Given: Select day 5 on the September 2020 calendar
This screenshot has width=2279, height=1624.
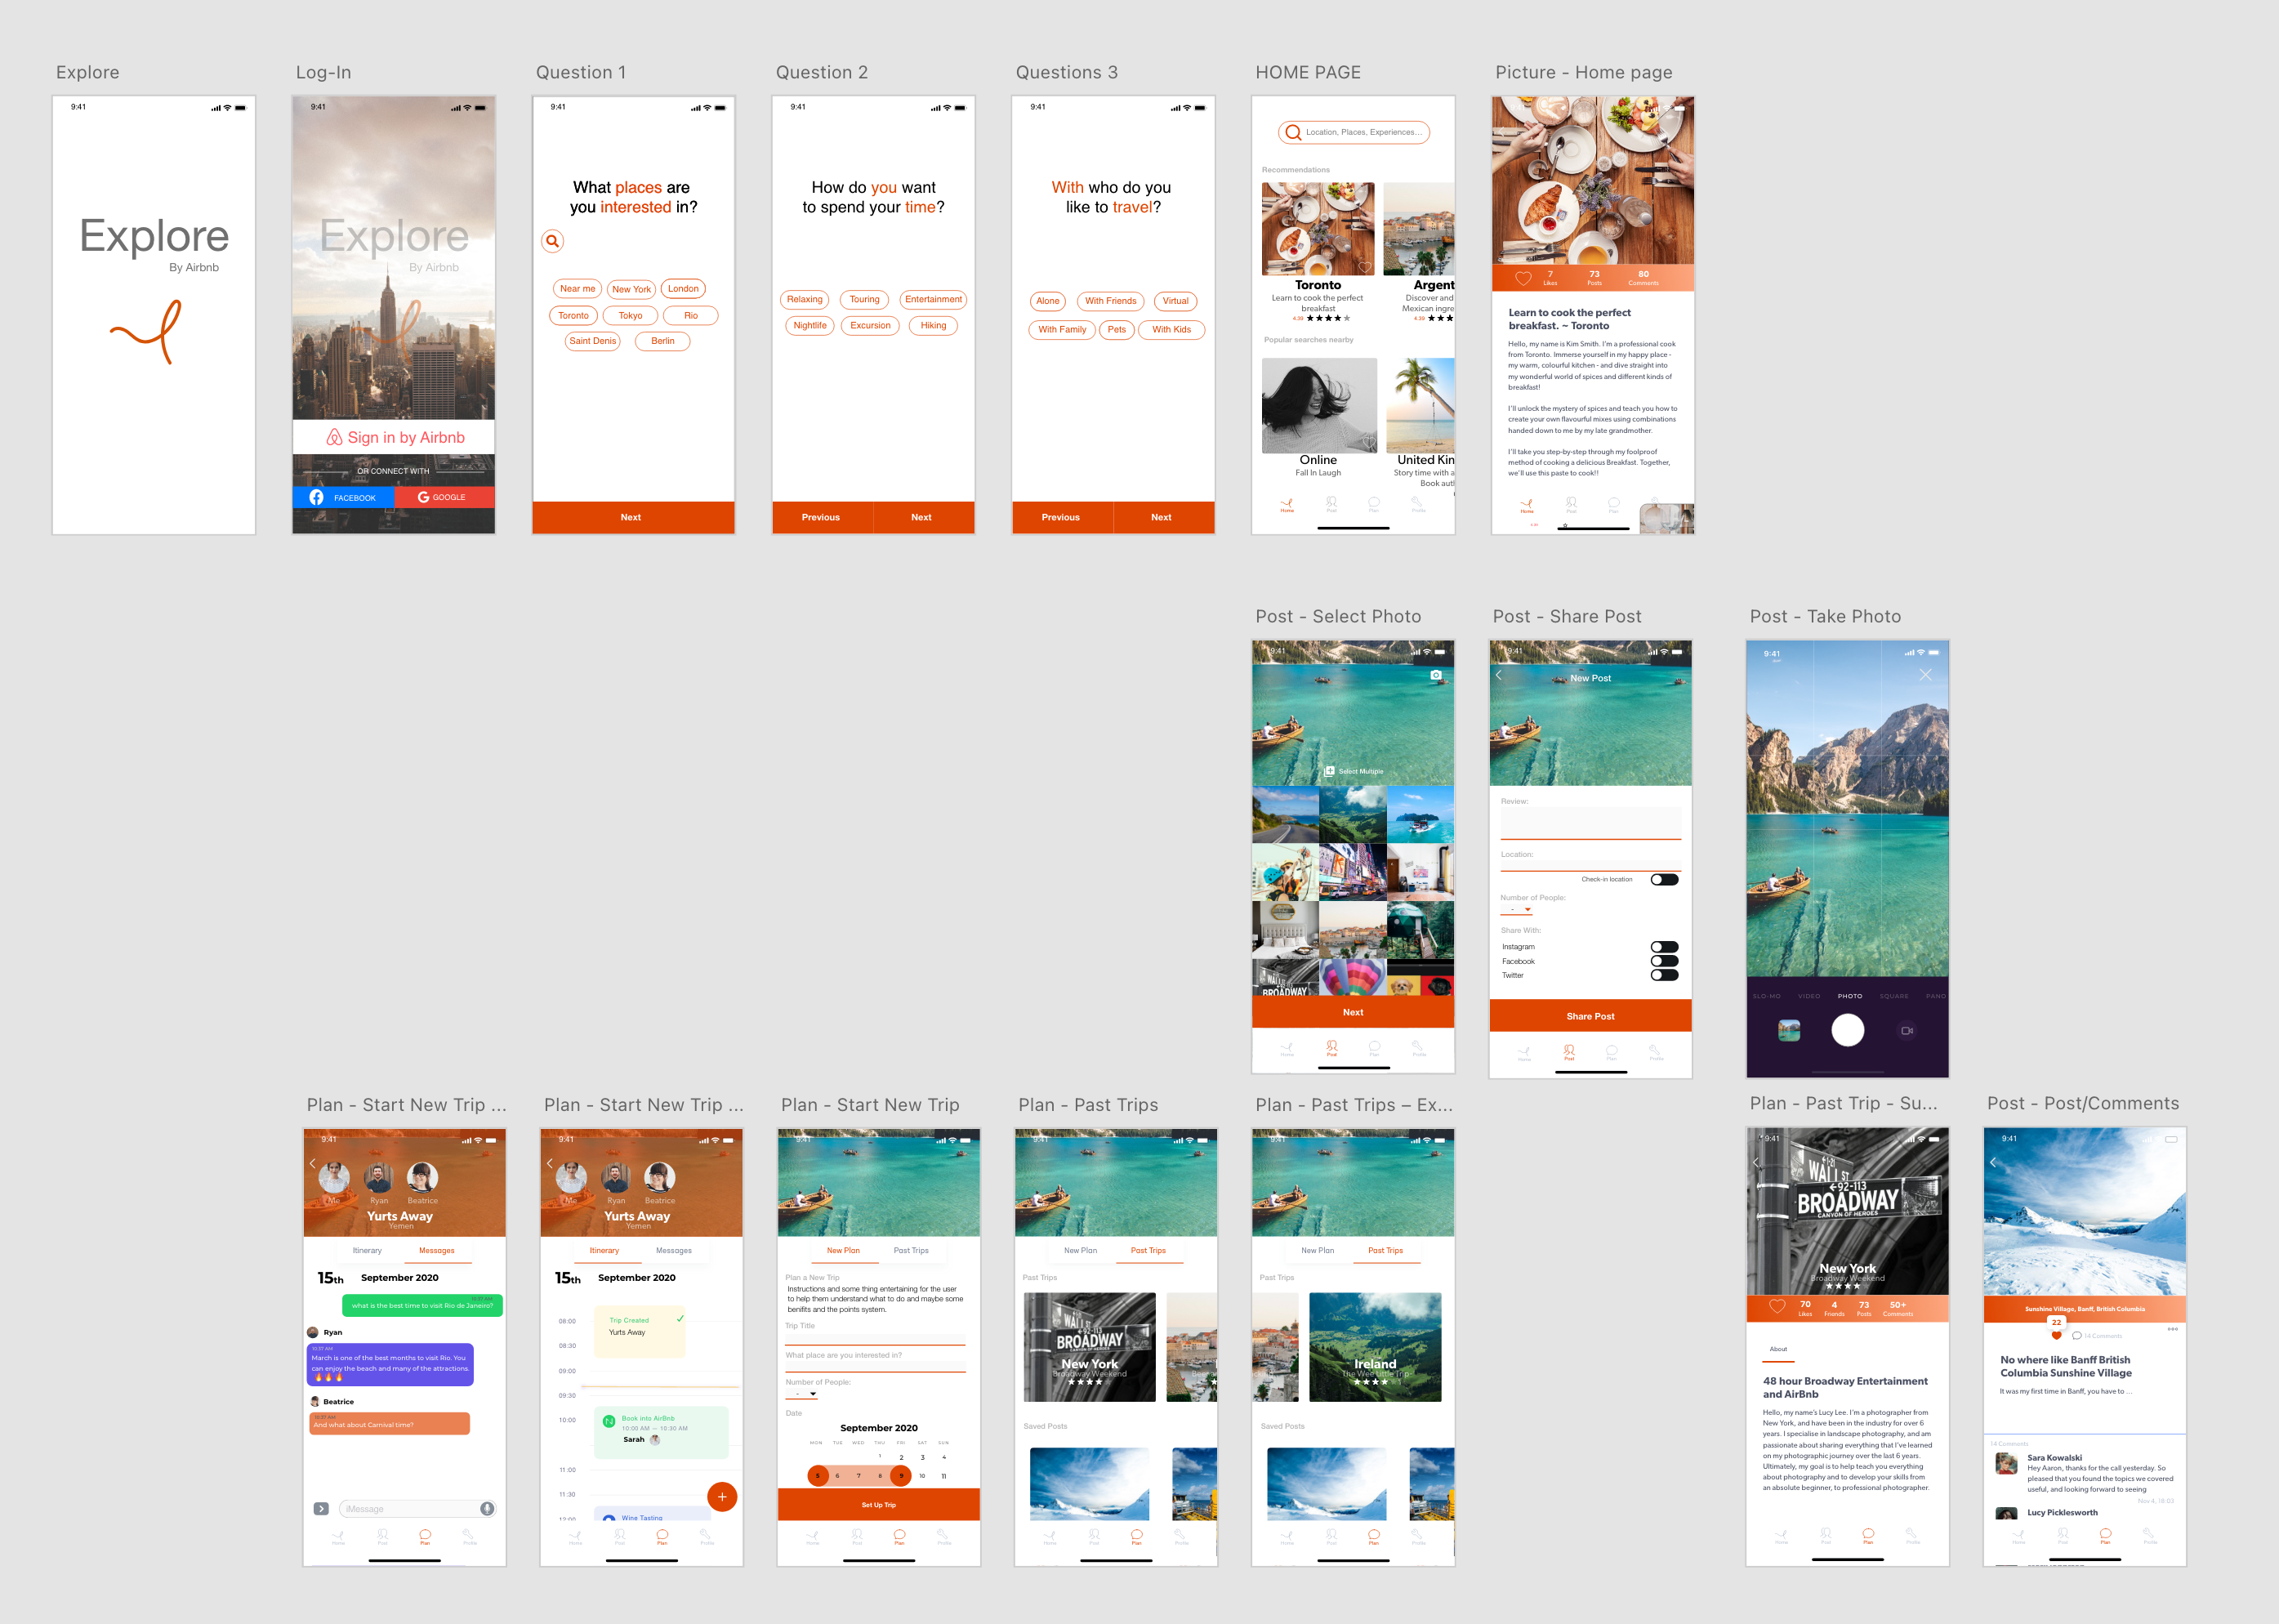Looking at the screenshot, I should [817, 1475].
